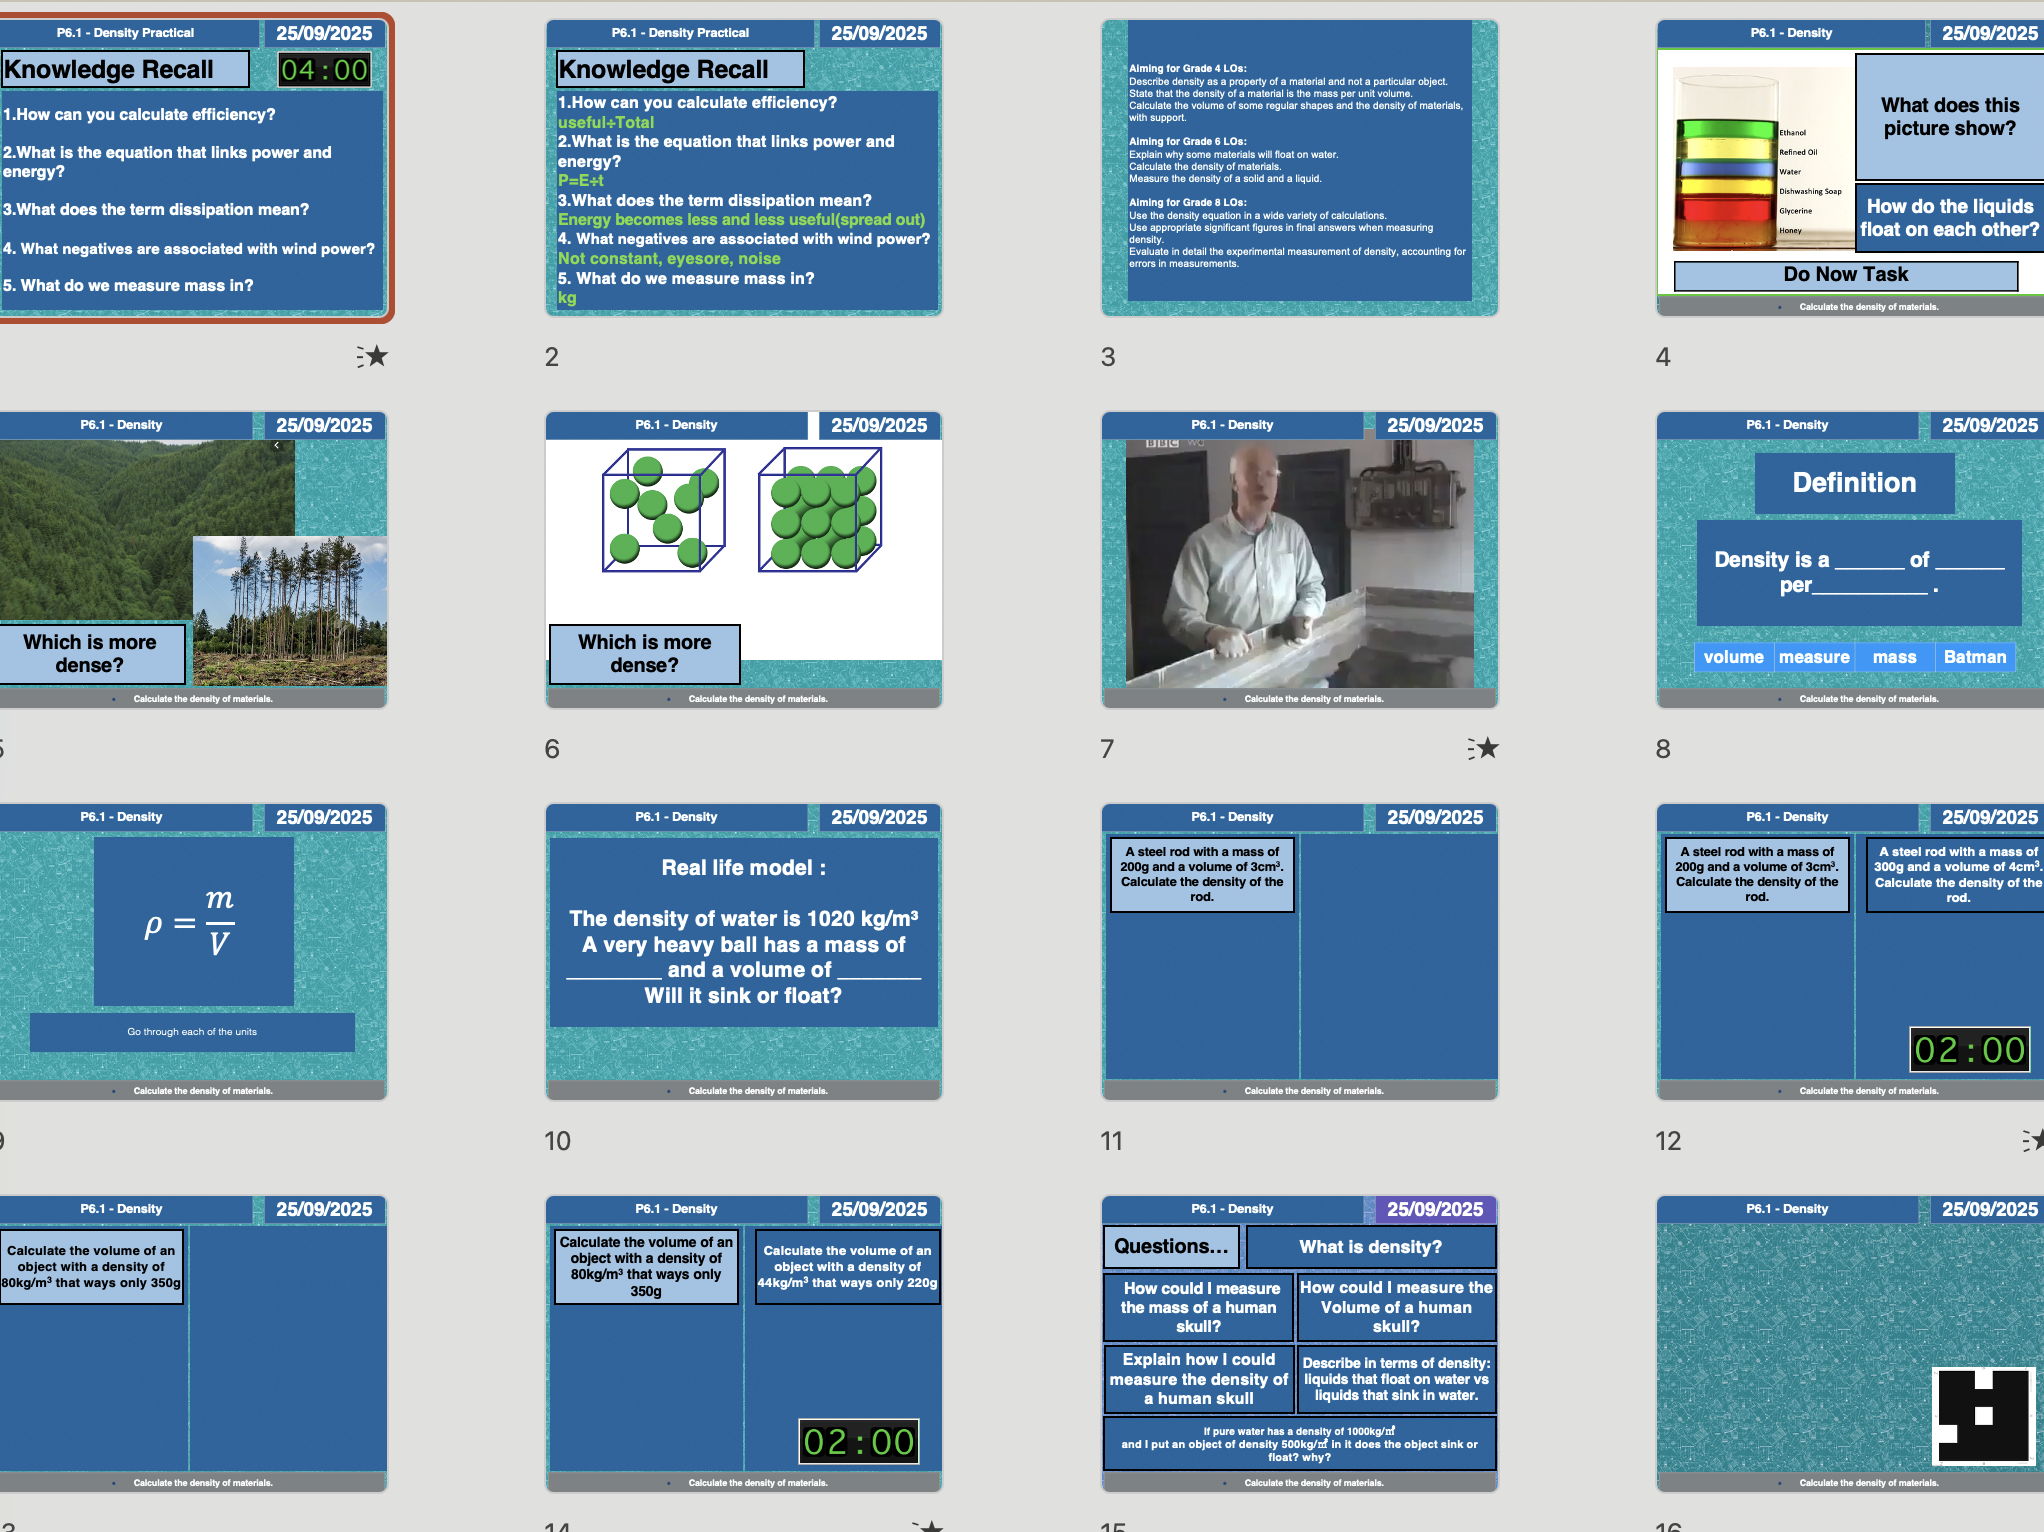Select the Knowledge Recall slide with green answers
This screenshot has width=2044, height=1532.
coord(743,167)
